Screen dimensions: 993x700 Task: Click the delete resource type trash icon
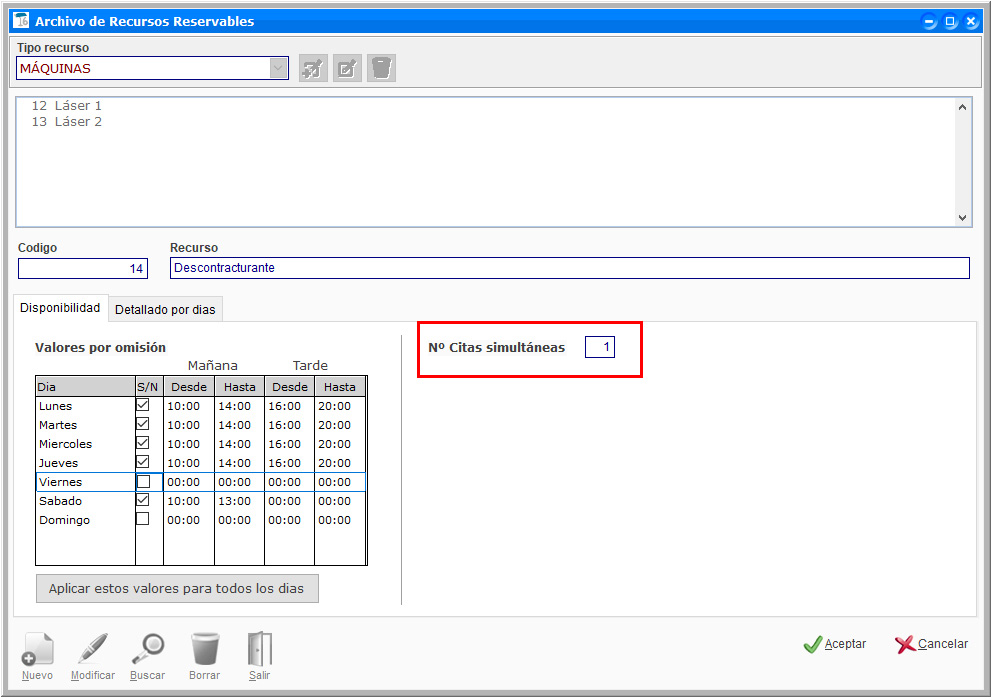(381, 68)
